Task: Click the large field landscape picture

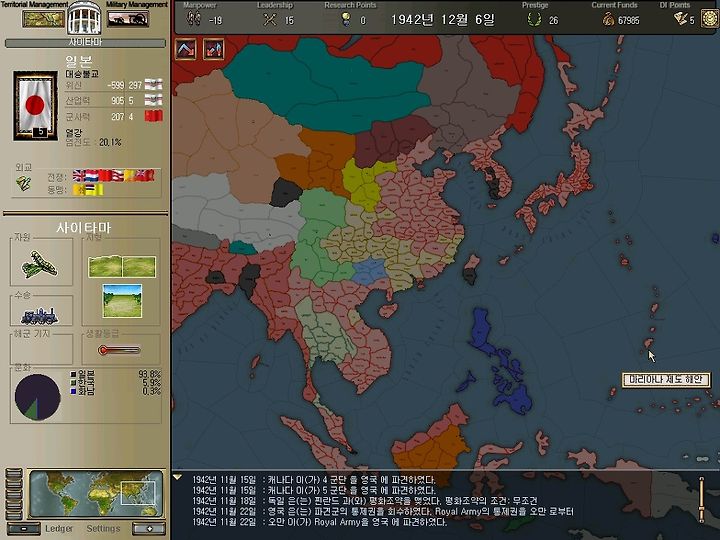Action: point(122,301)
